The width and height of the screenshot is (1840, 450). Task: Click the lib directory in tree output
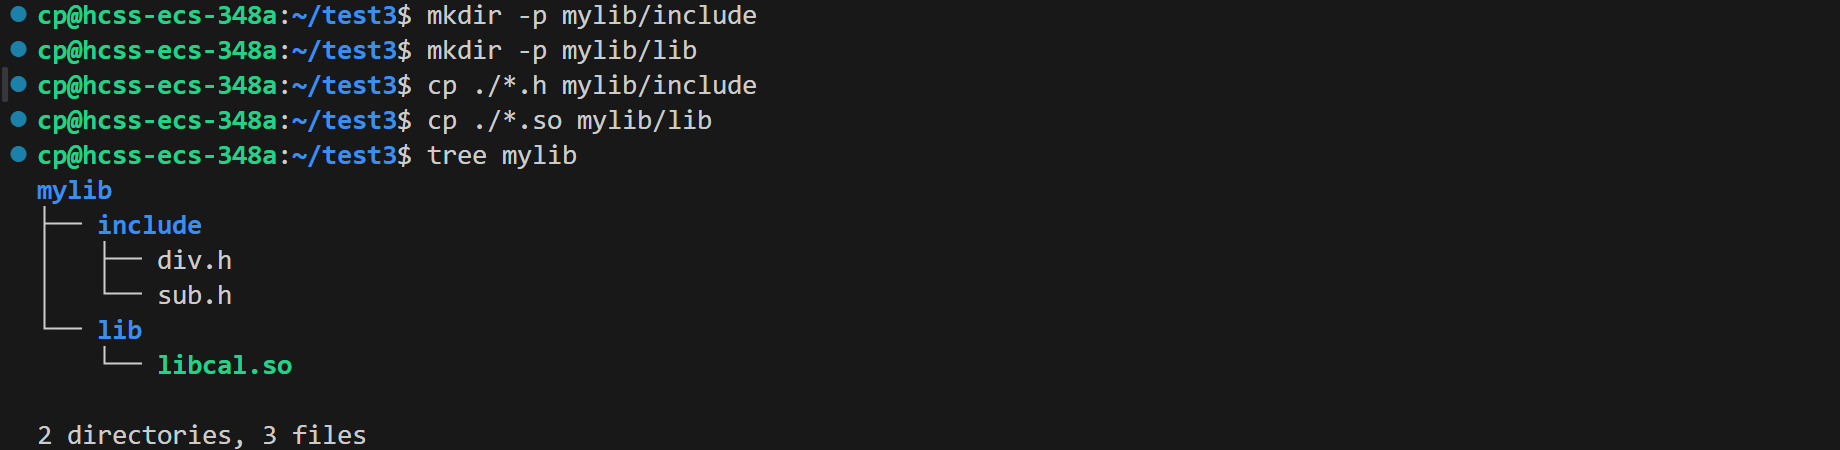tap(119, 330)
